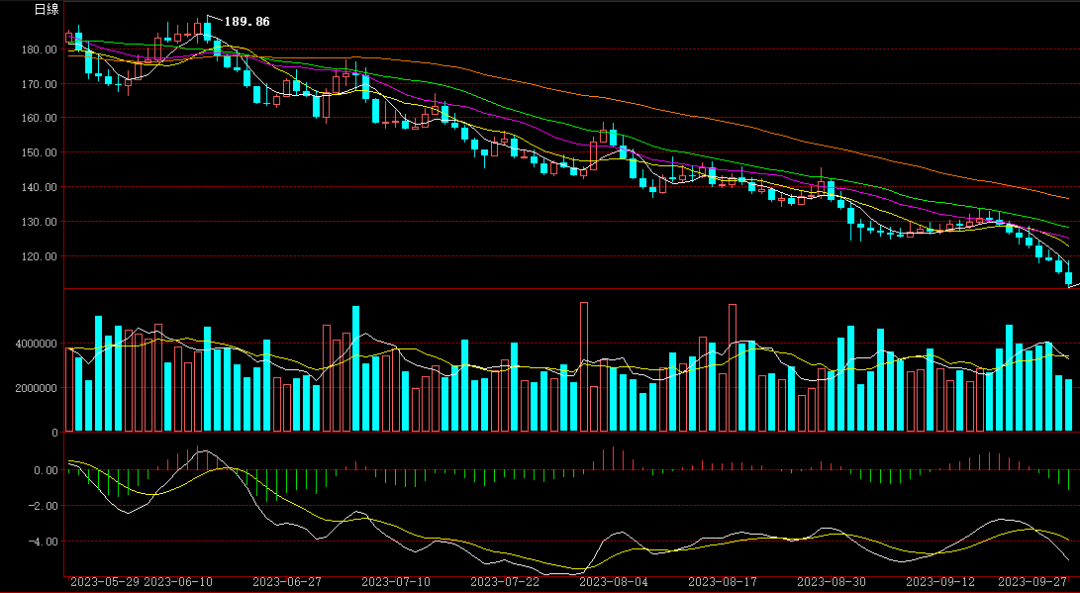
Task: Select the last cyan candlestick at right edge
Action: tap(1068, 278)
